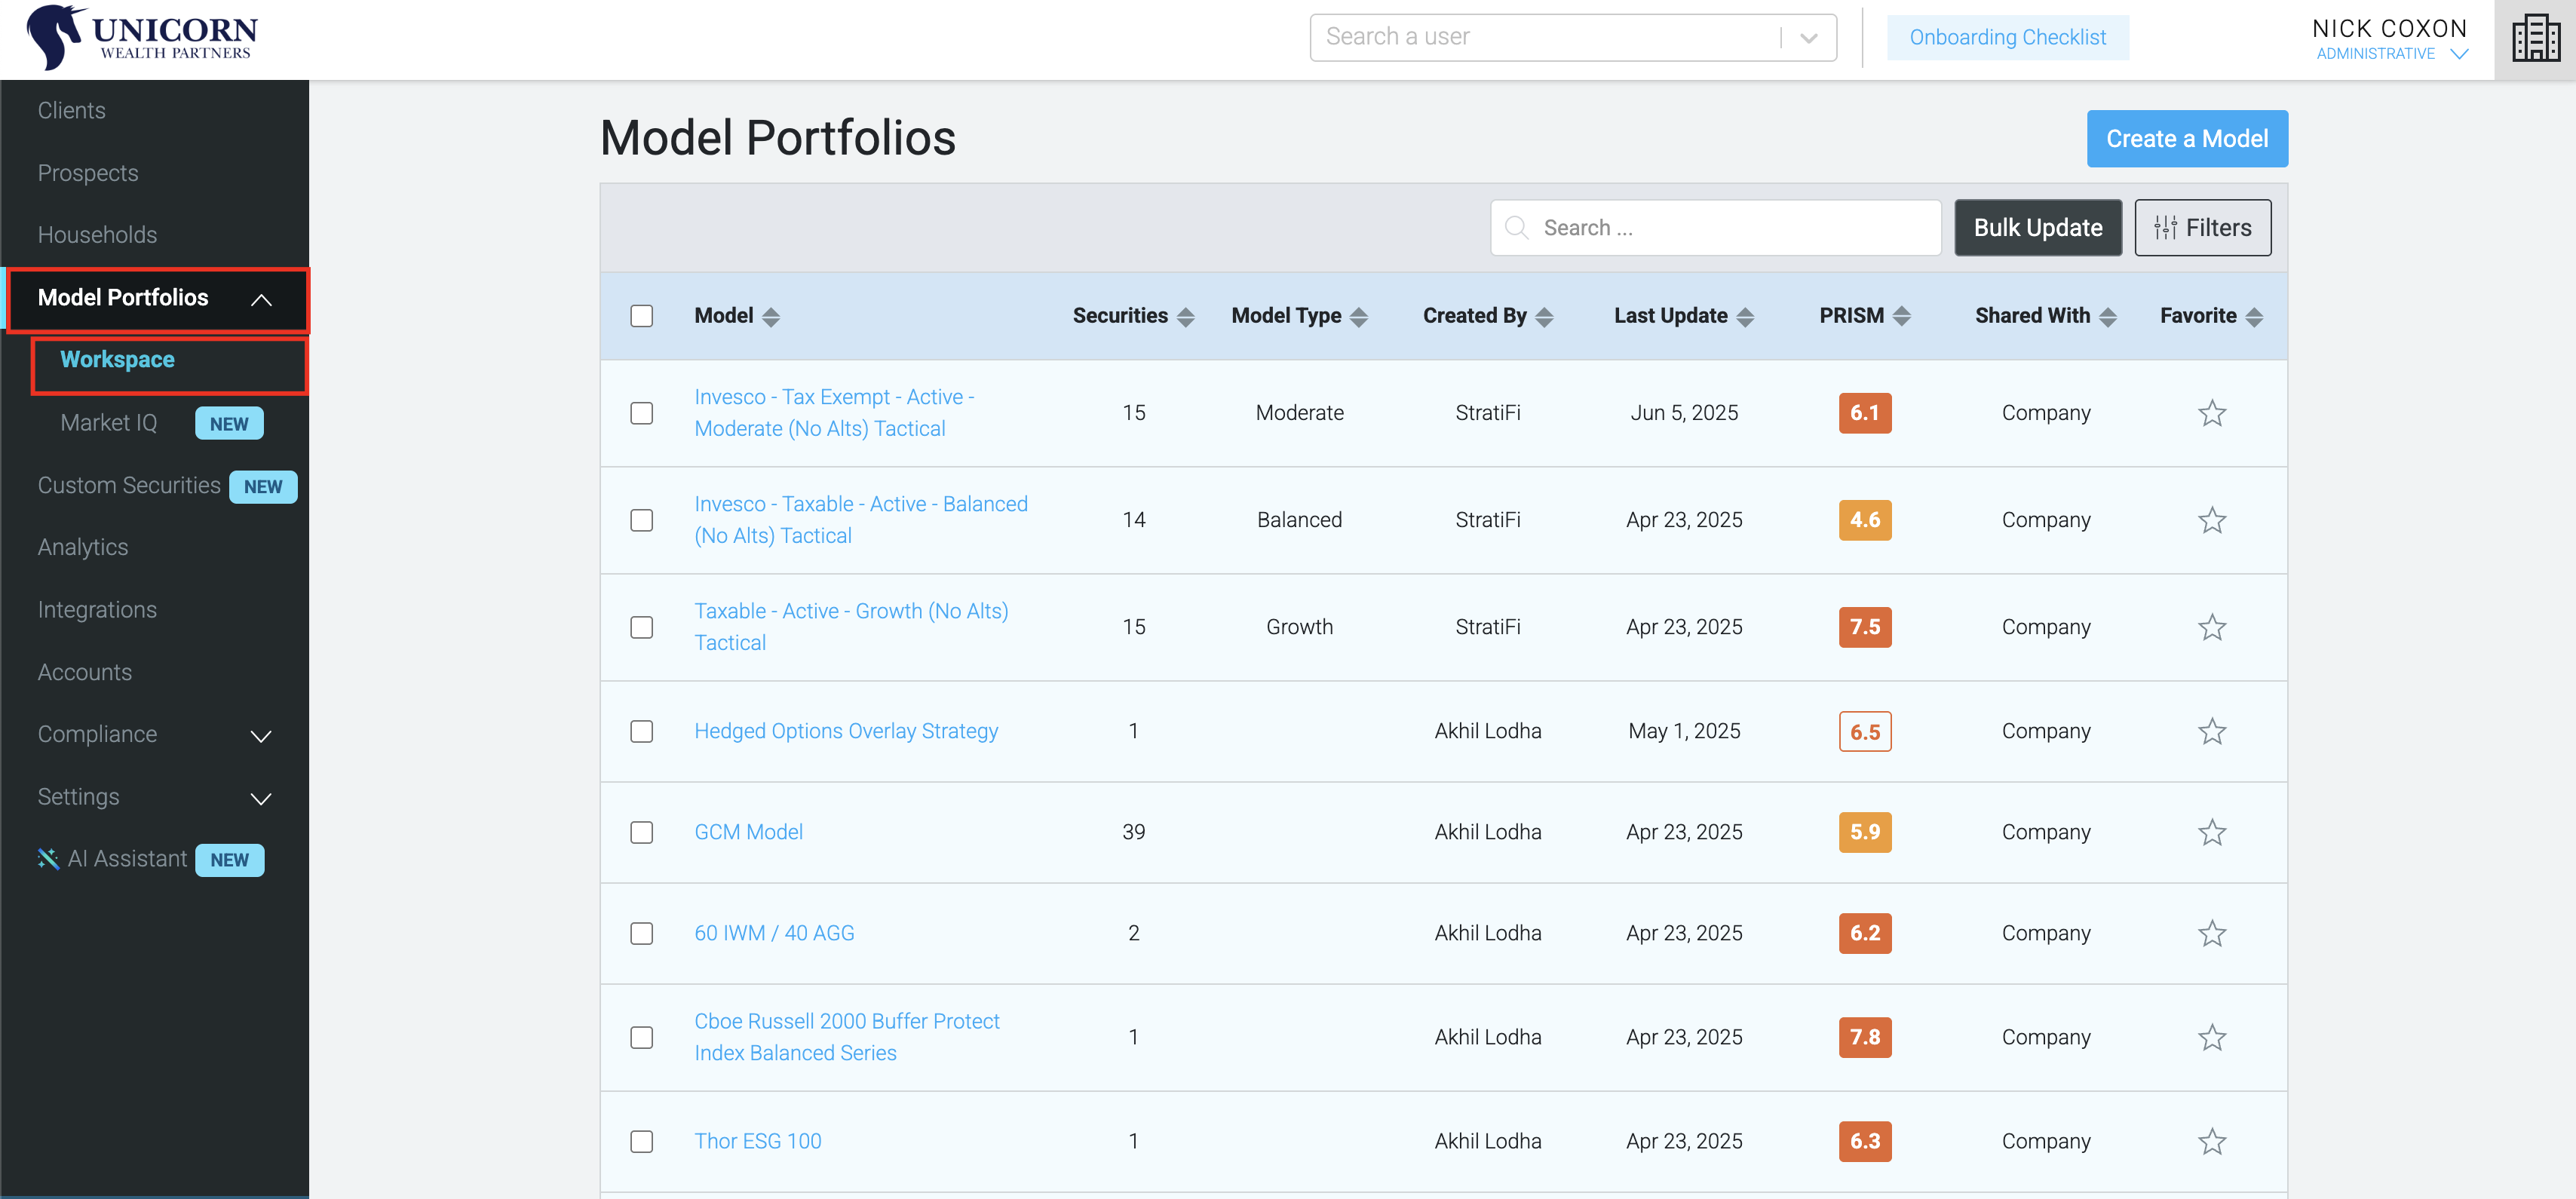Click the company building icon top right
The height and width of the screenshot is (1199, 2576).
(x=2535, y=39)
